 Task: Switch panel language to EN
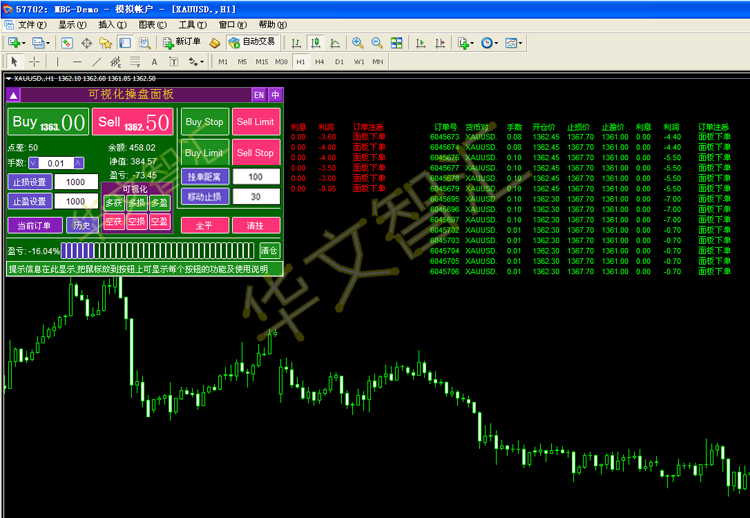259,95
